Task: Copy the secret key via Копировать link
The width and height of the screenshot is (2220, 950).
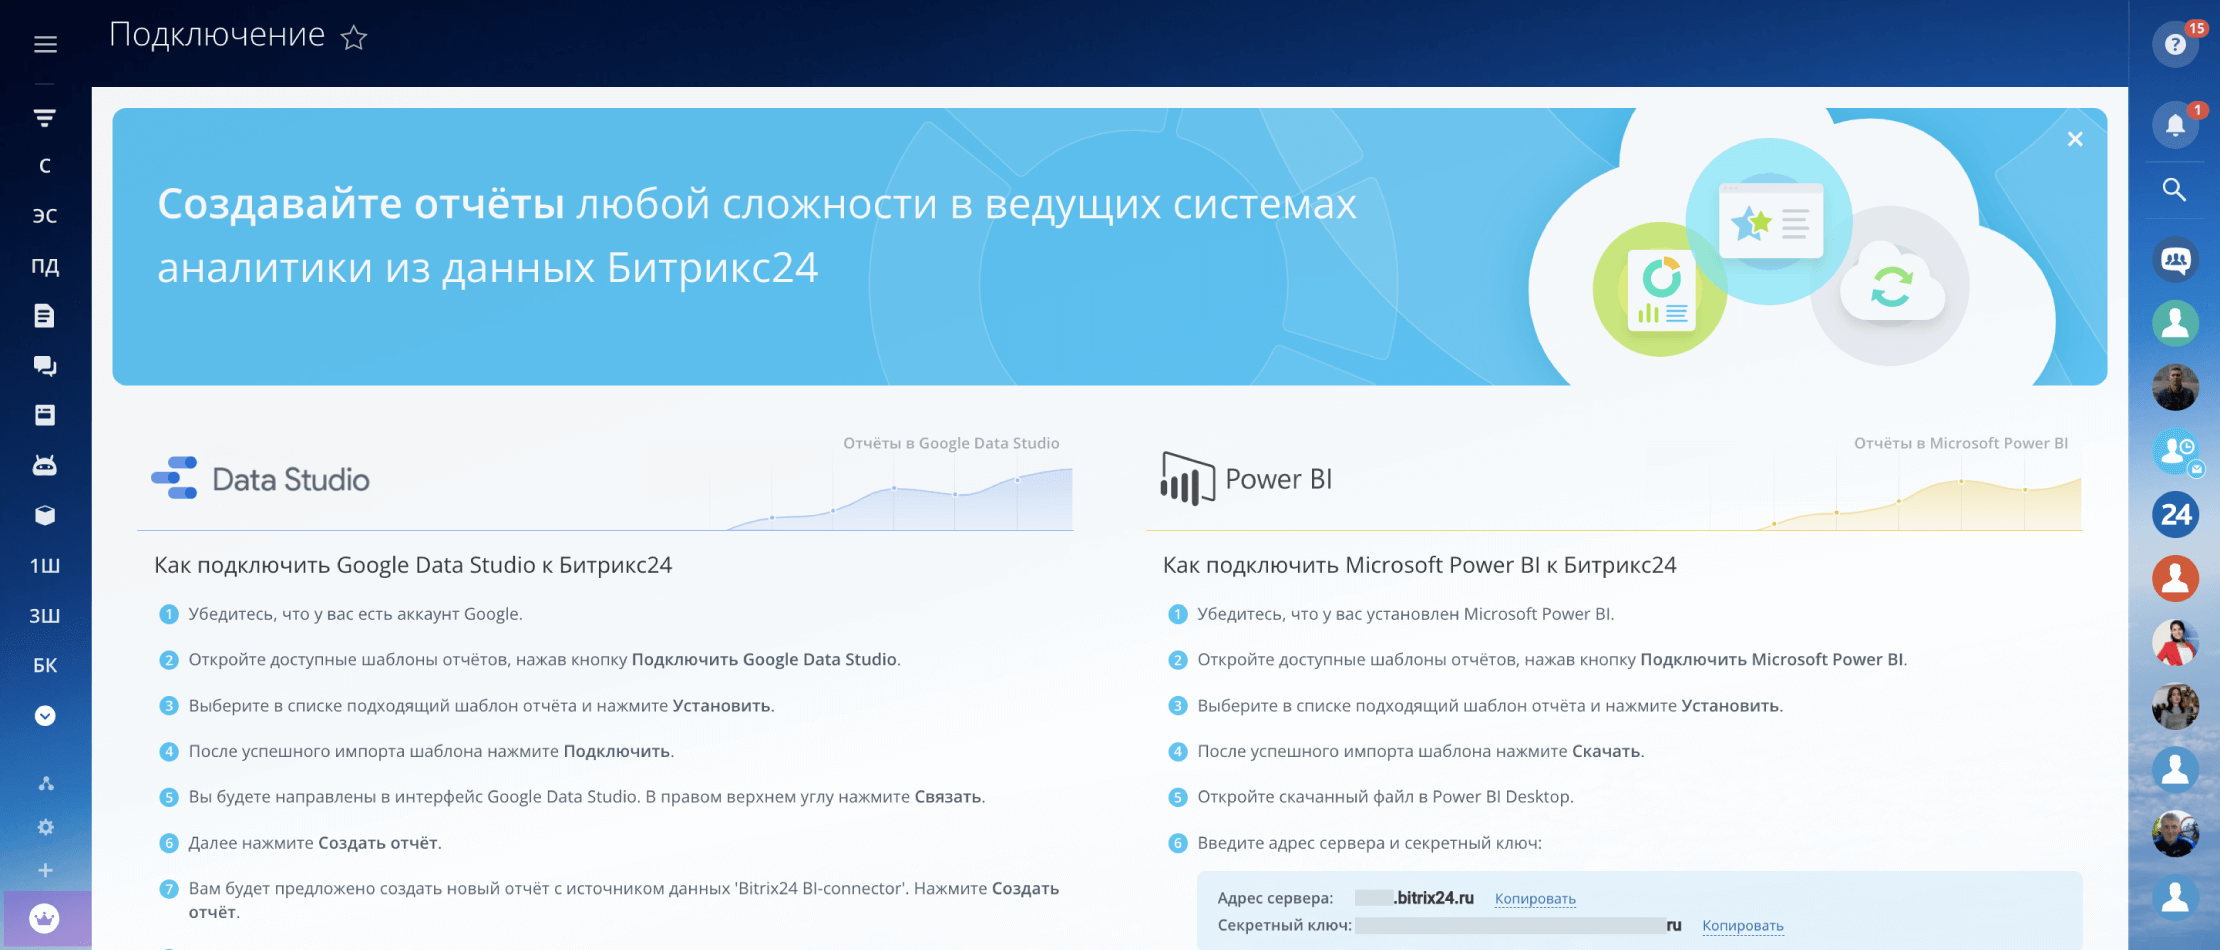Action: [1743, 925]
